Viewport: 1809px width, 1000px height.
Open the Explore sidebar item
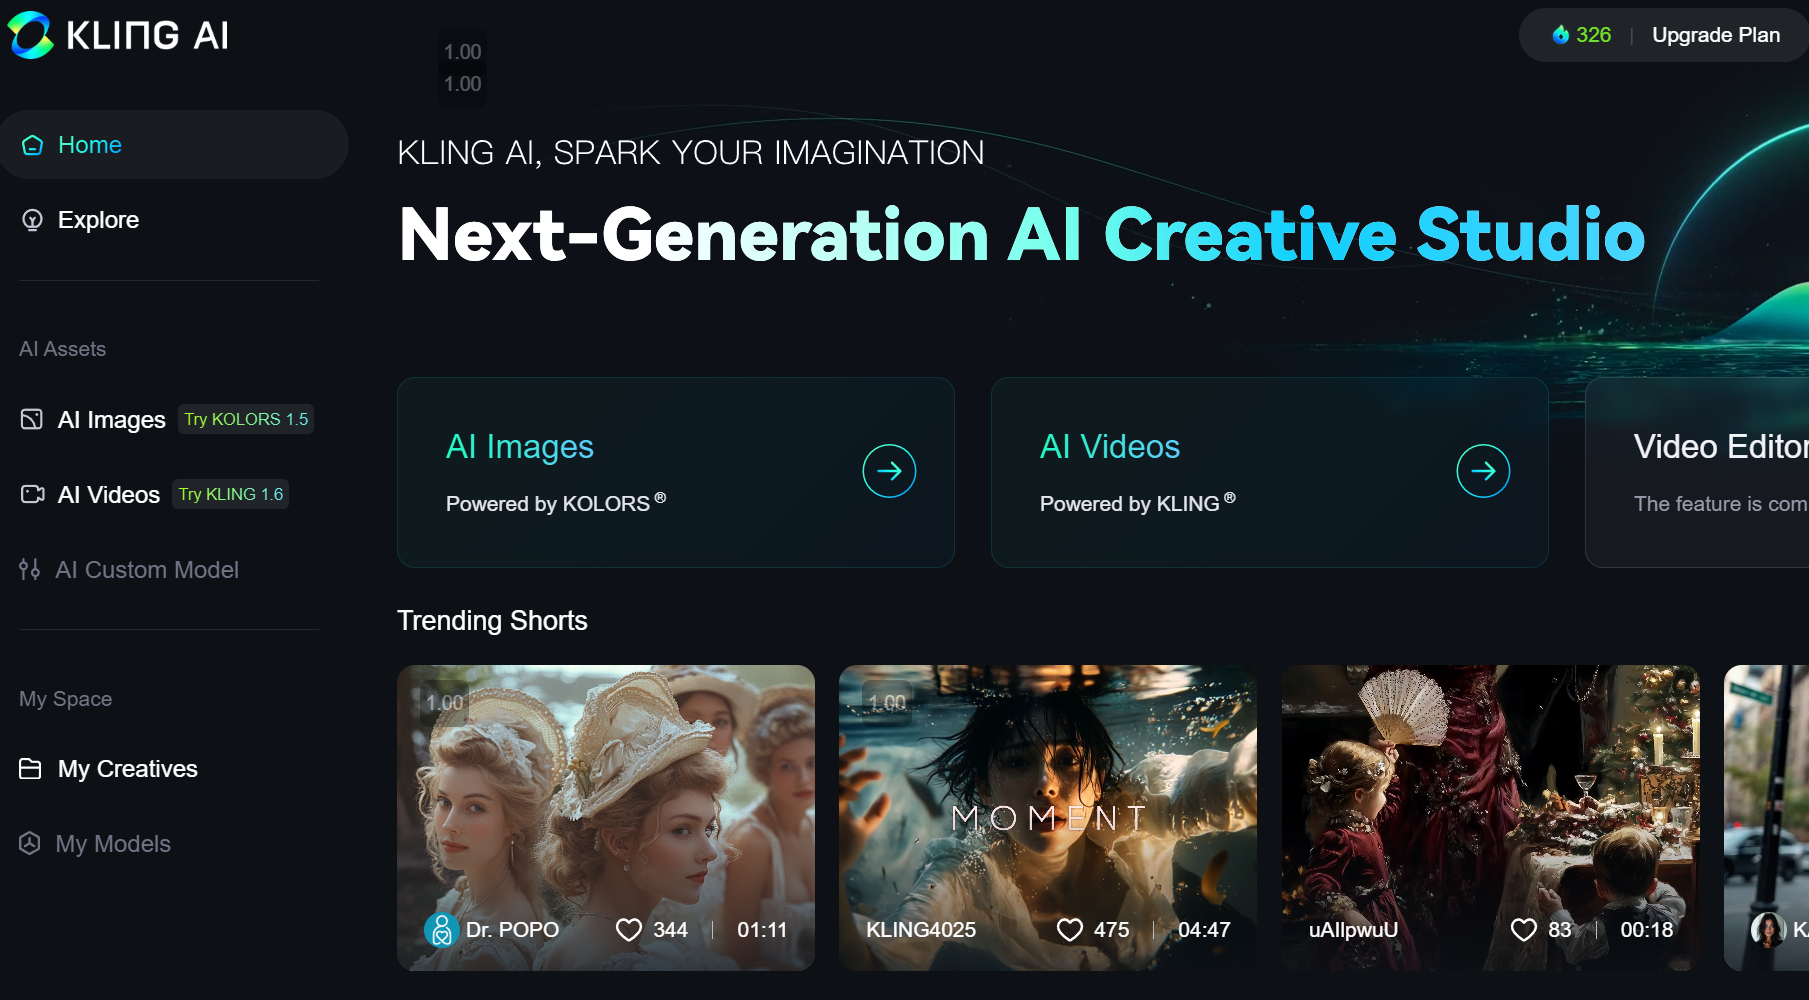tap(174, 220)
